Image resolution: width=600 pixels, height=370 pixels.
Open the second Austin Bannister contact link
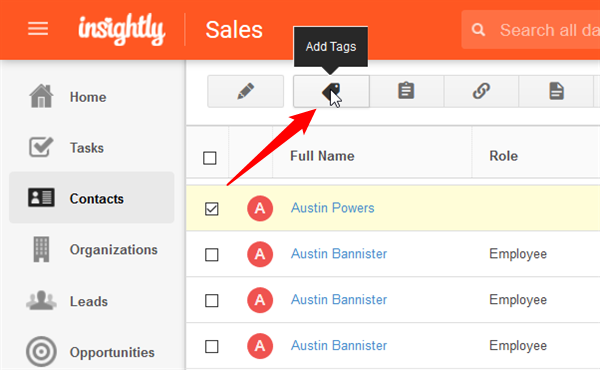coord(339,300)
